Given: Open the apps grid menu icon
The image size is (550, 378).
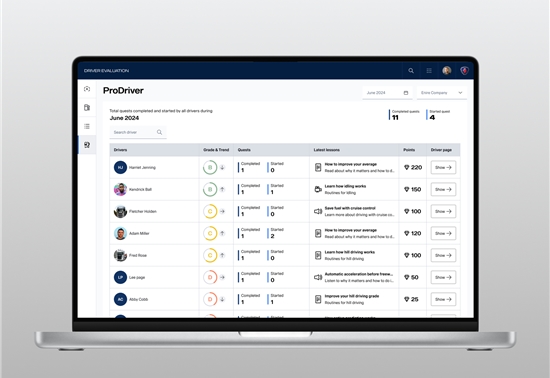Looking at the screenshot, I should click(429, 71).
